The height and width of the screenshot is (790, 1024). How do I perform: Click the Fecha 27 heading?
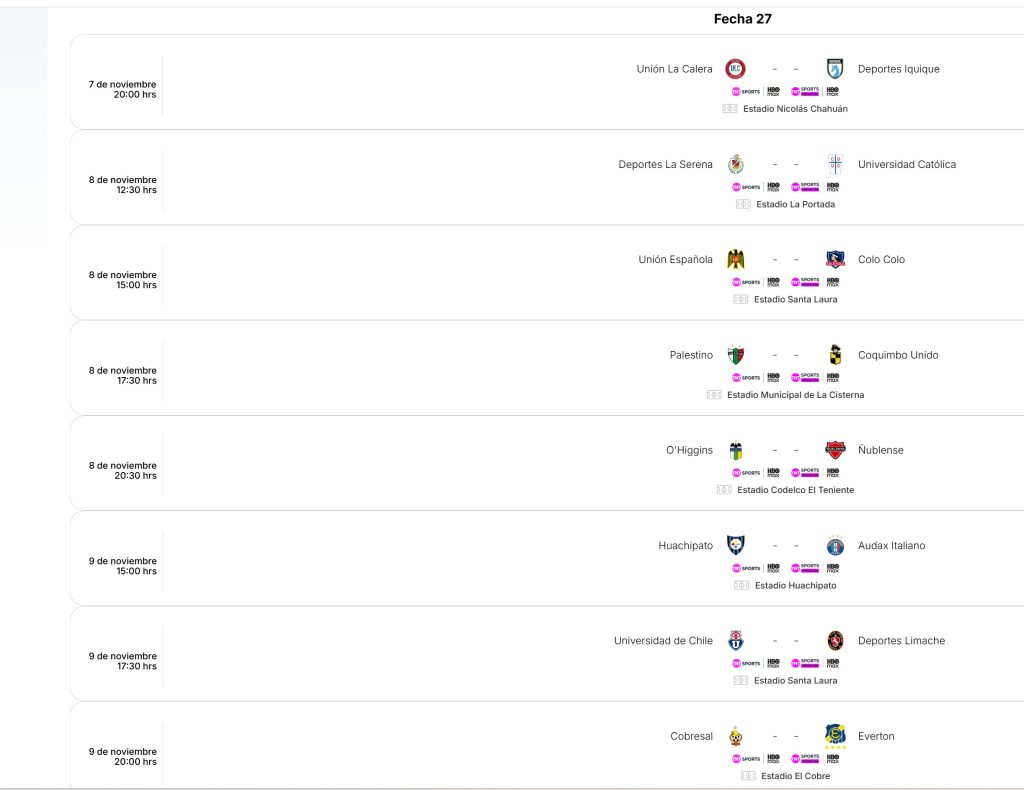(x=742, y=19)
